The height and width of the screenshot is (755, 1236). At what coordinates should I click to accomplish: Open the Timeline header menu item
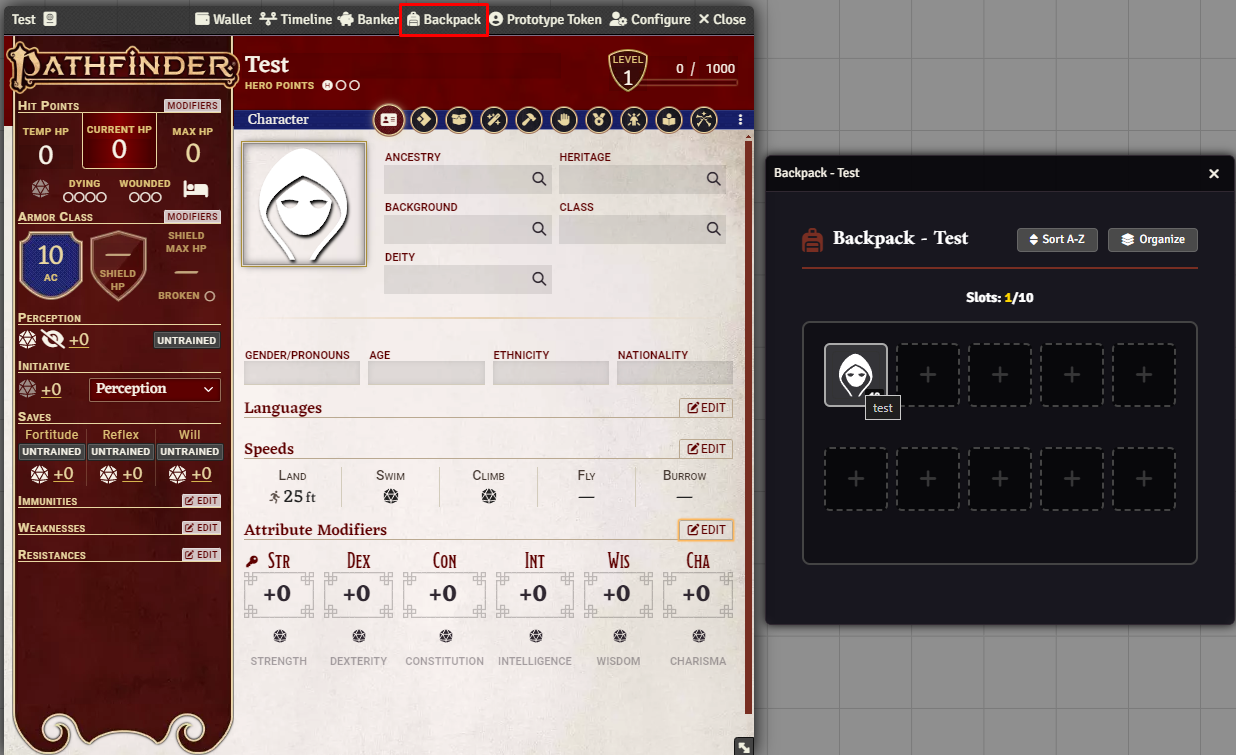coord(296,20)
